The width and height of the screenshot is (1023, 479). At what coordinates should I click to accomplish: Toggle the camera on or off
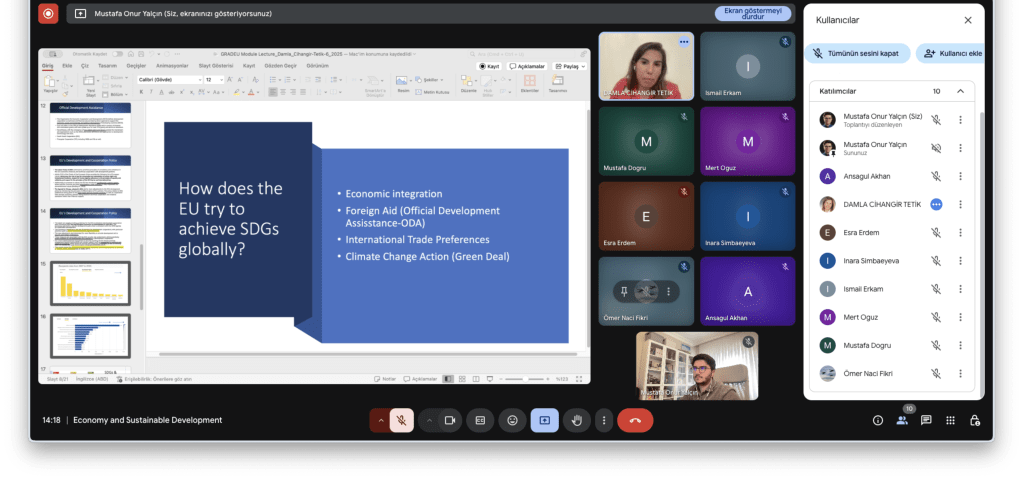(450, 420)
